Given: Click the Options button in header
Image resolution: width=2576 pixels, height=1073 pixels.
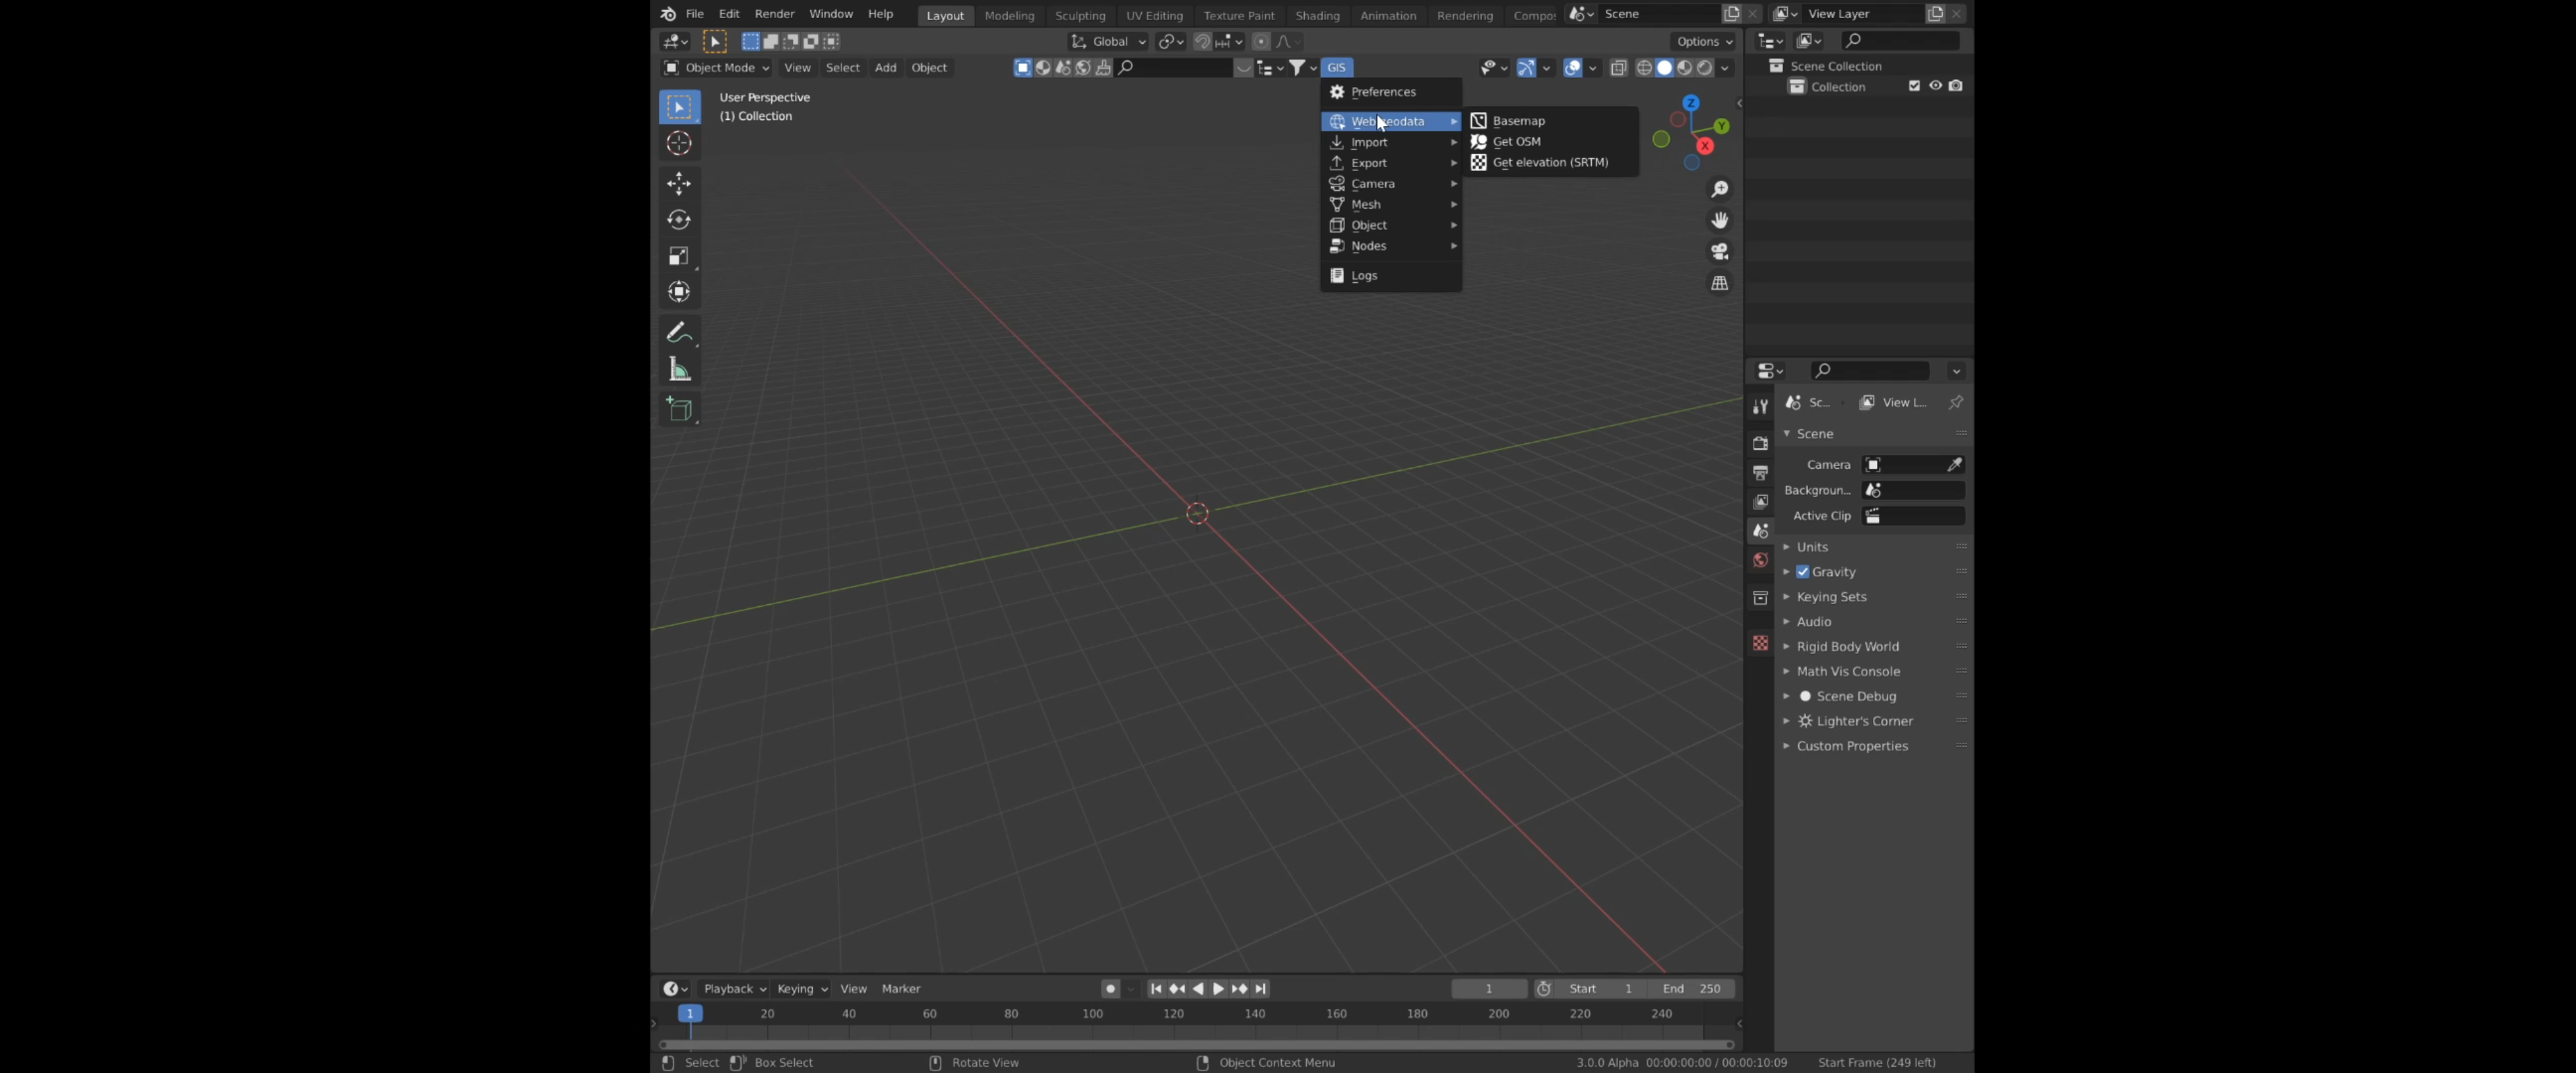Looking at the screenshot, I should [1704, 41].
